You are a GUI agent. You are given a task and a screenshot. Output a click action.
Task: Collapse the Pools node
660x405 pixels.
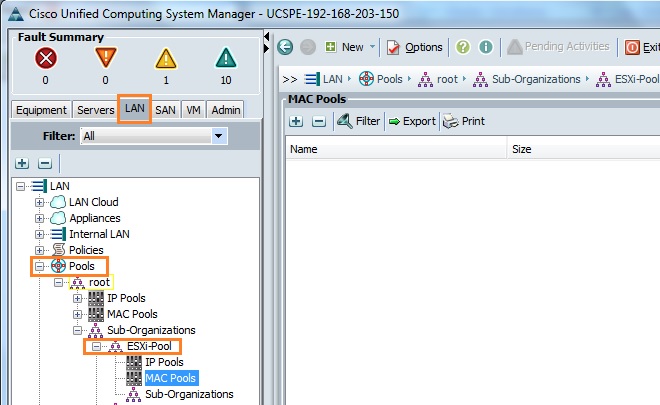click(x=39, y=266)
